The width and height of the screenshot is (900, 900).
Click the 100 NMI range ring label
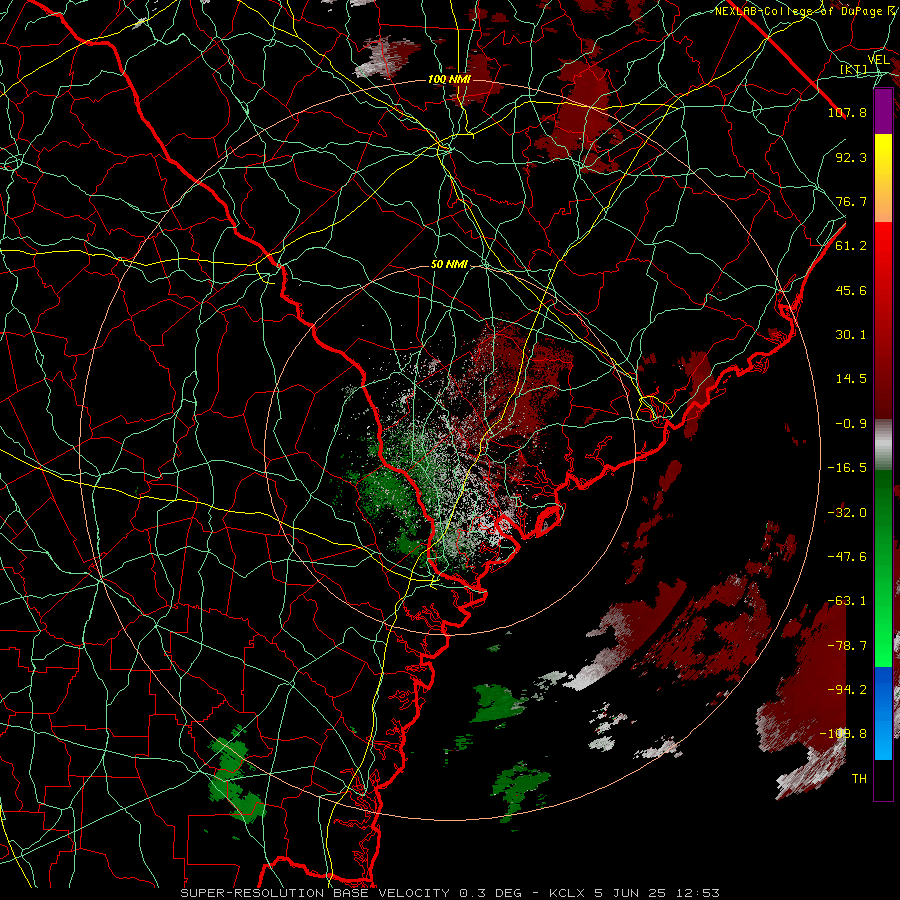click(449, 79)
